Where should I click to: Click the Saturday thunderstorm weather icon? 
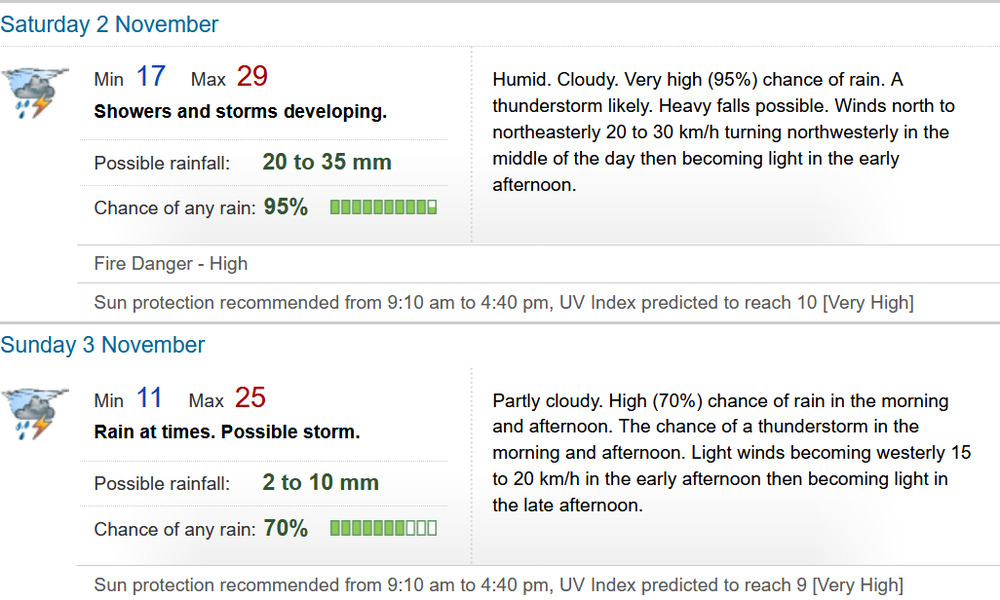click(34, 93)
